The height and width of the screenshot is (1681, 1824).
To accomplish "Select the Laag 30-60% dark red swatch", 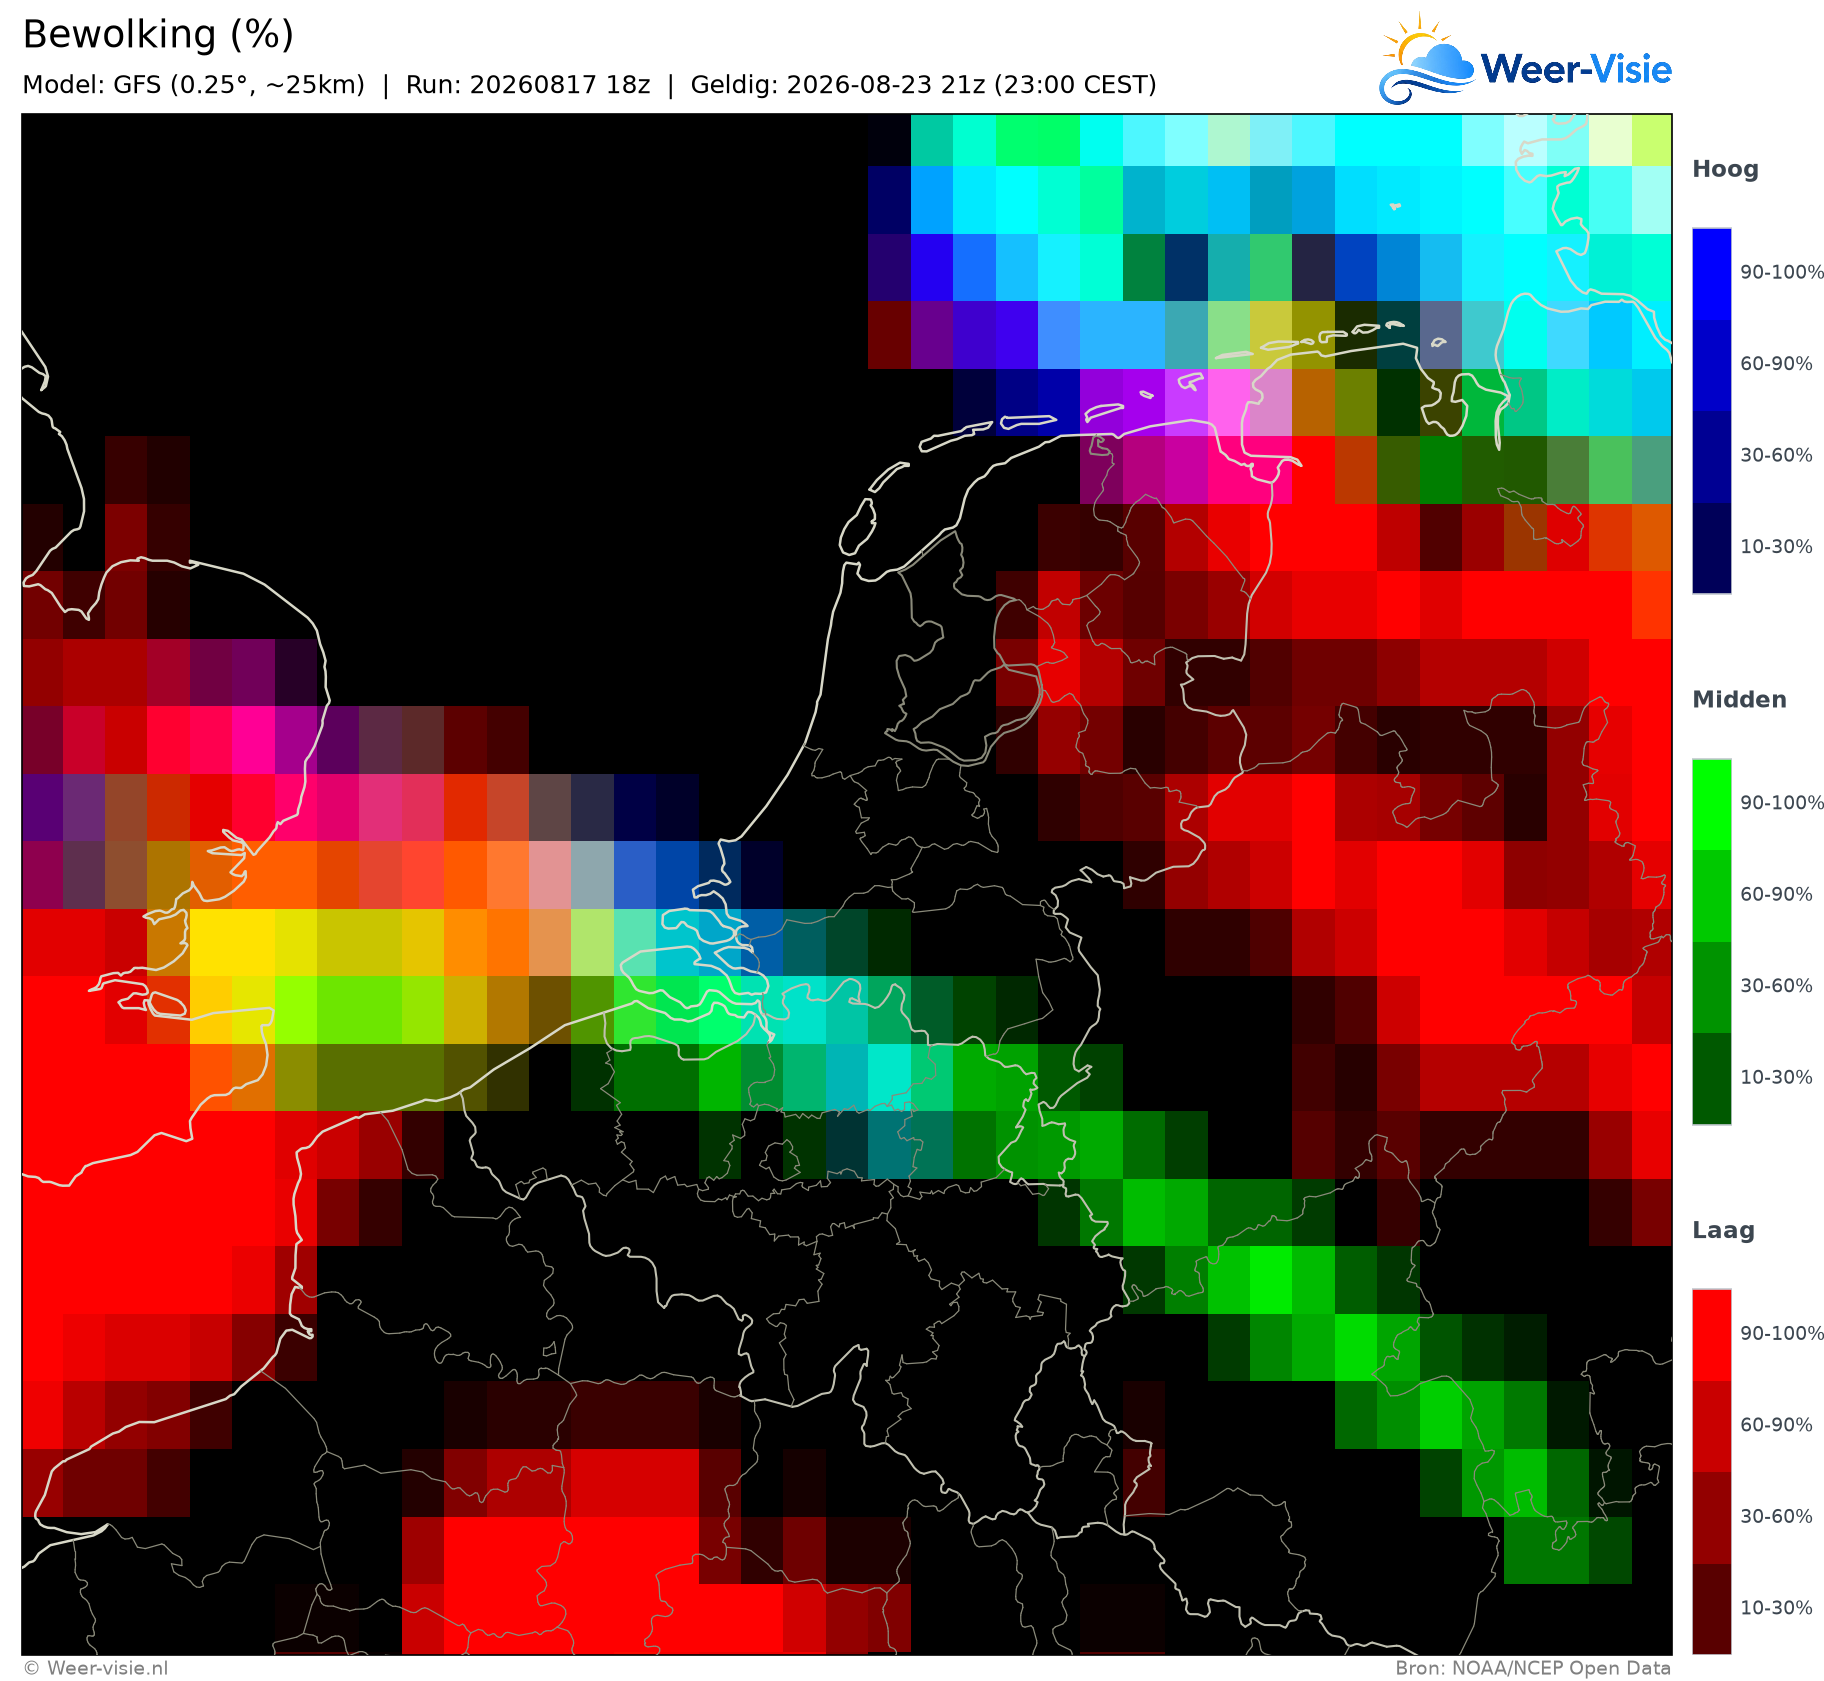I will click(x=1711, y=1518).
